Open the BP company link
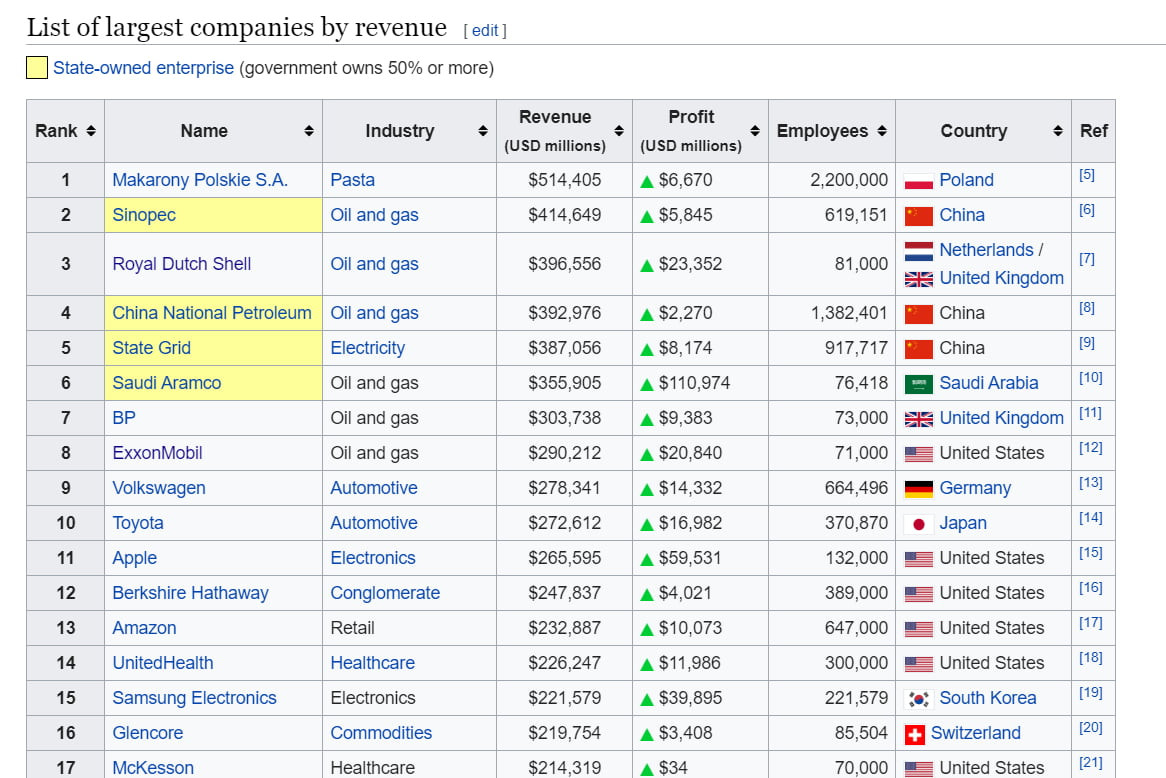The height and width of the screenshot is (778, 1166). (x=124, y=418)
